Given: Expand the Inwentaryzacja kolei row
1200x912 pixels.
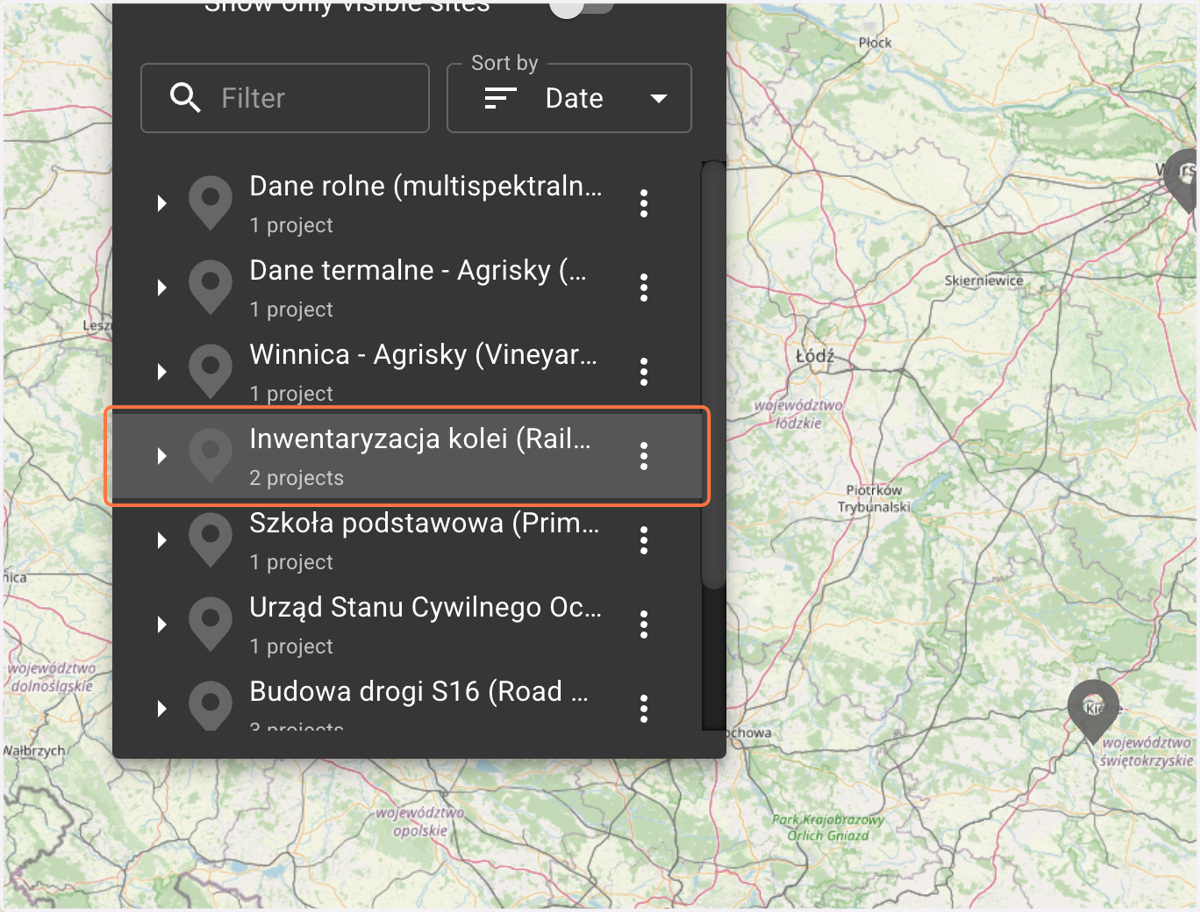Looking at the screenshot, I should [162, 456].
